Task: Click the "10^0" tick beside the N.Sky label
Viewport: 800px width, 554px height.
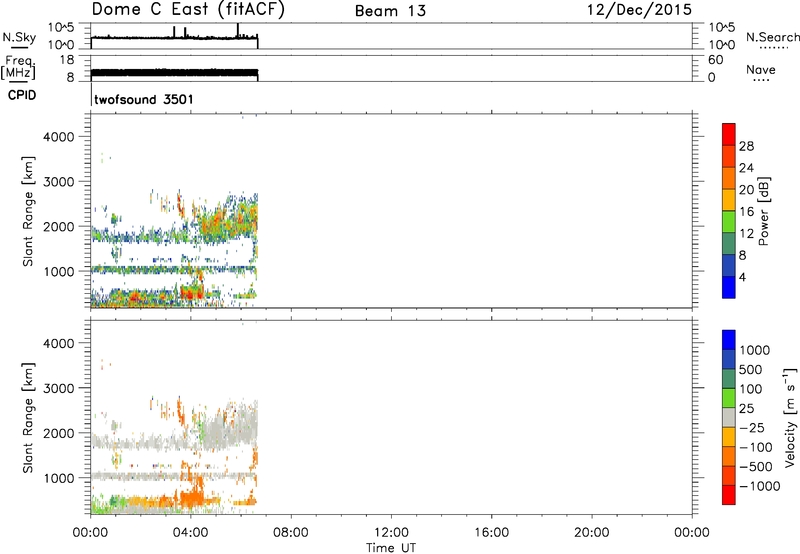Action: coord(61,45)
